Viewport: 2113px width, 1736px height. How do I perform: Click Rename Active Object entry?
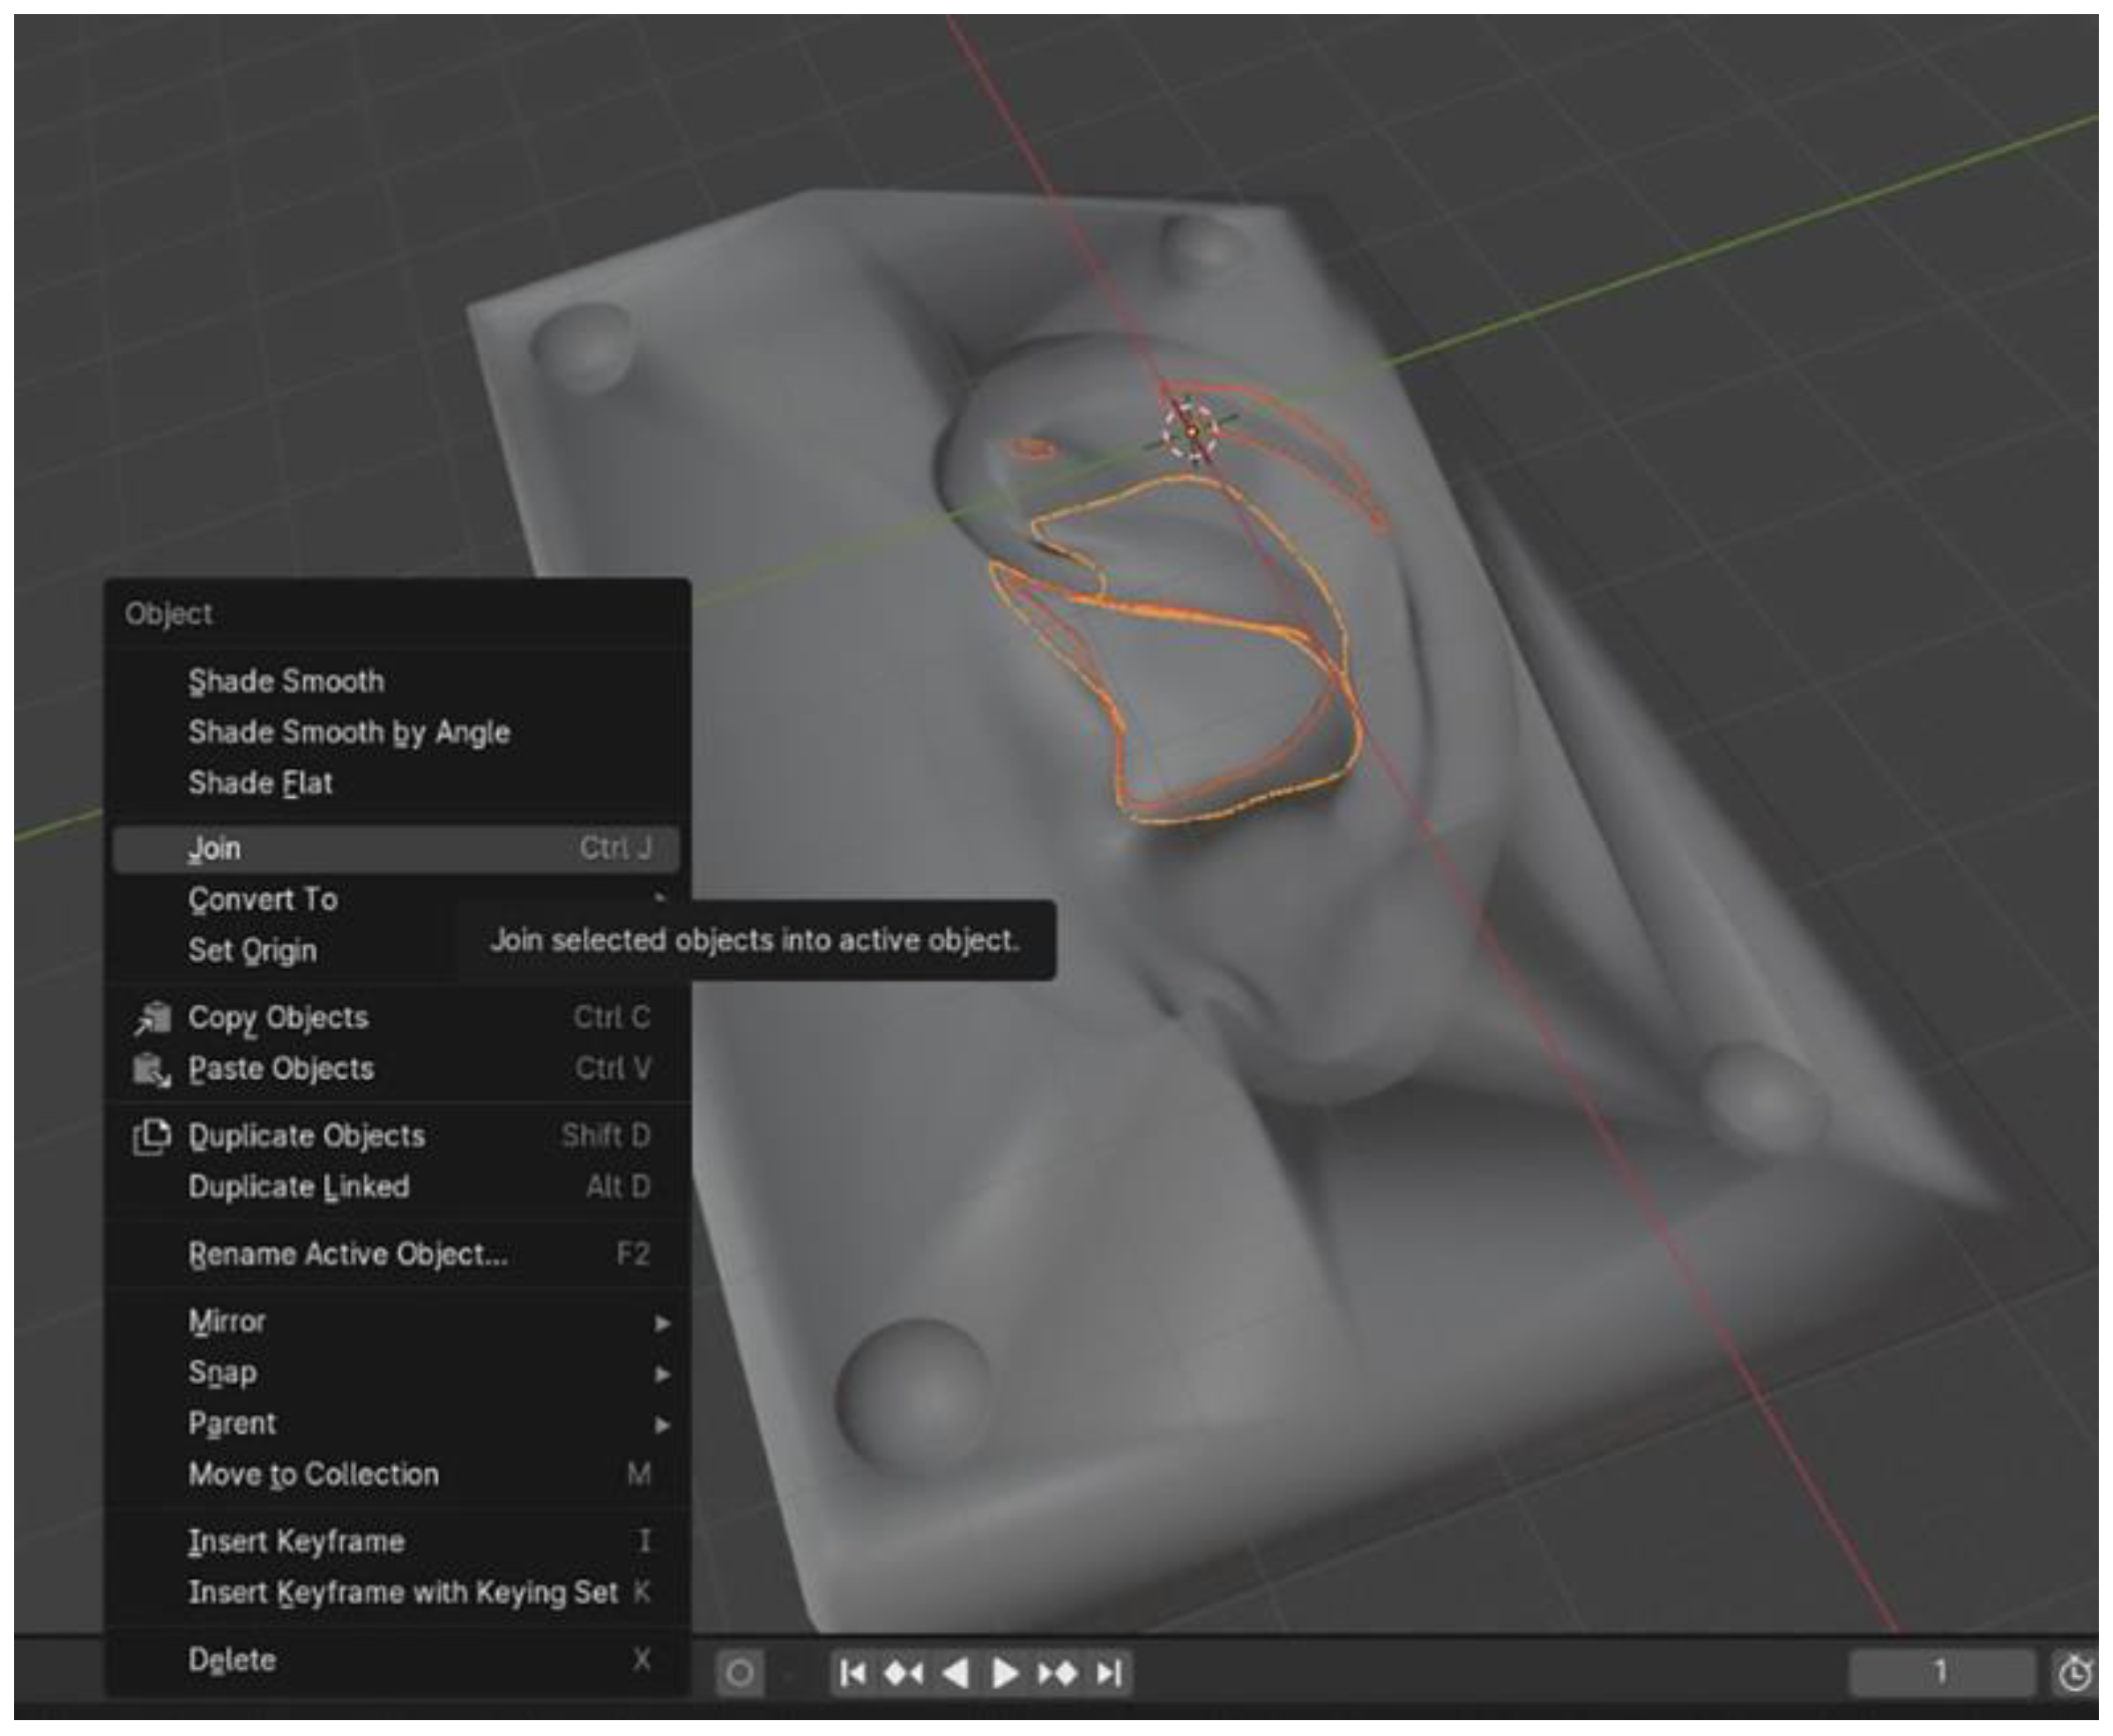pos(348,1255)
